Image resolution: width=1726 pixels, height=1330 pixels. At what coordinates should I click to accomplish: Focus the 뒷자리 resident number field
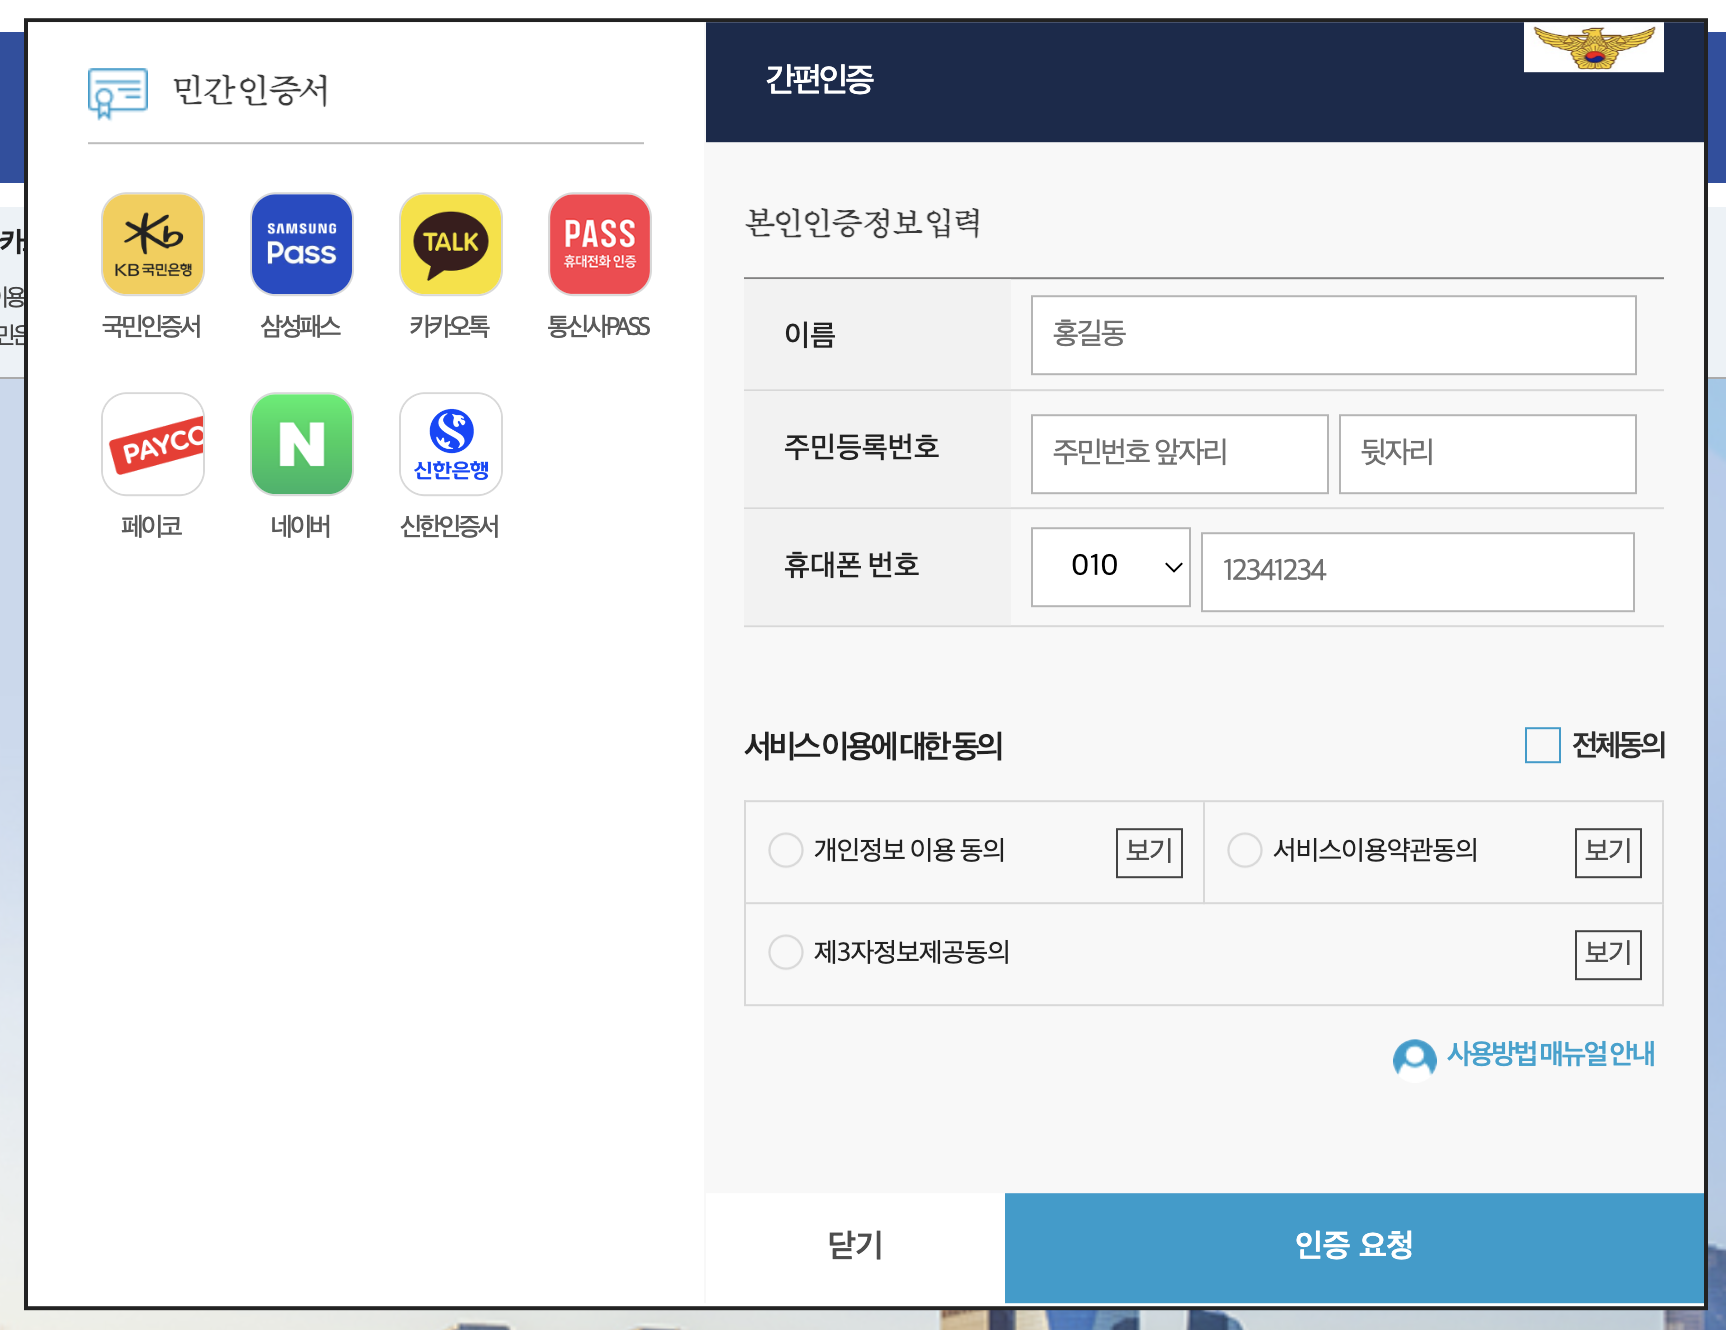1487,454
